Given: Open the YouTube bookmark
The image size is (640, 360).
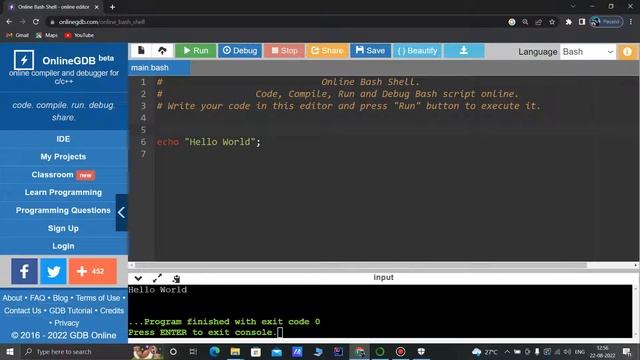Looking at the screenshot, I should click(80, 35).
